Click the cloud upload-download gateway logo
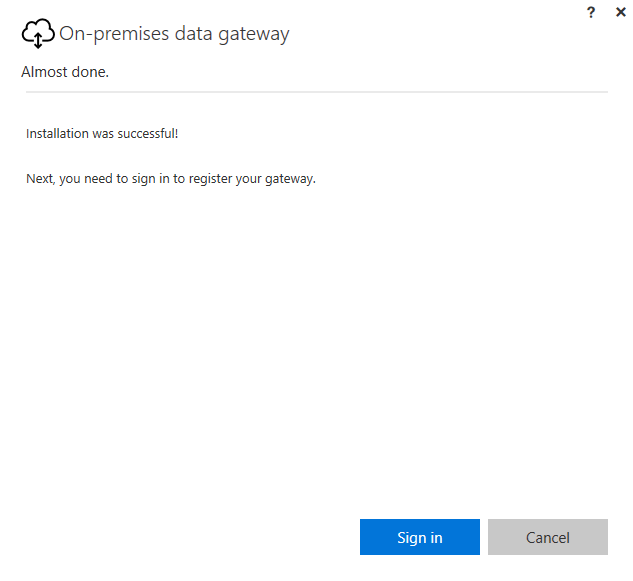This screenshot has height=581, width=633. [x=38, y=34]
